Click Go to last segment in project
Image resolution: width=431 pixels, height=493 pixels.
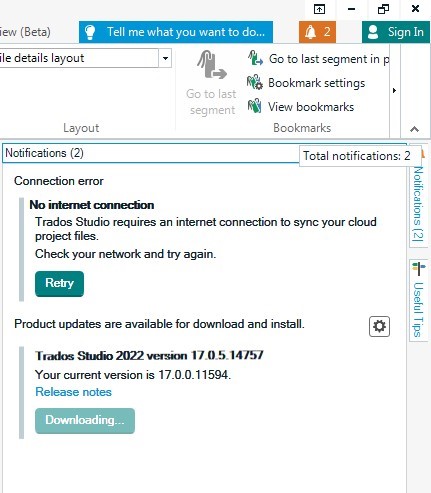[318, 59]
